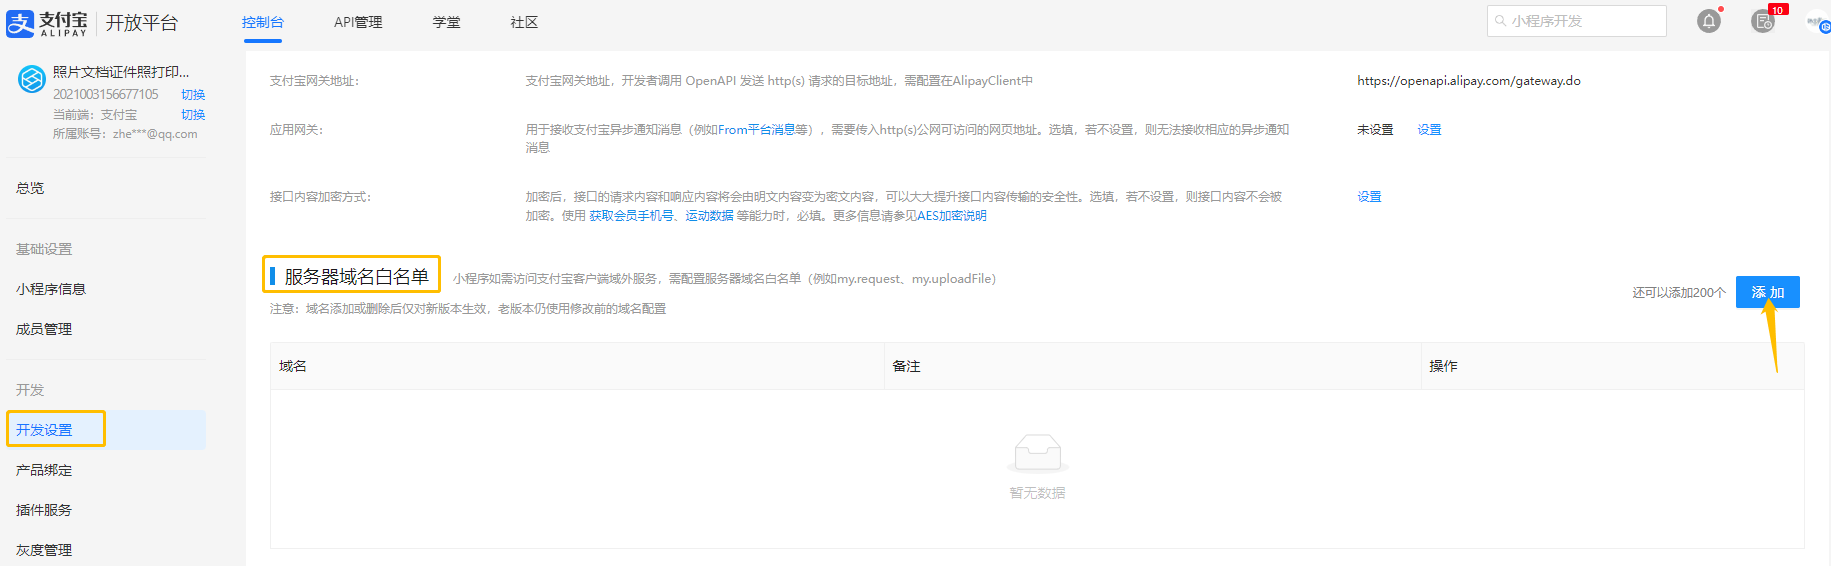
Task: Click the app name 照片文档证件照打印...
Action: tap(121, 72)
